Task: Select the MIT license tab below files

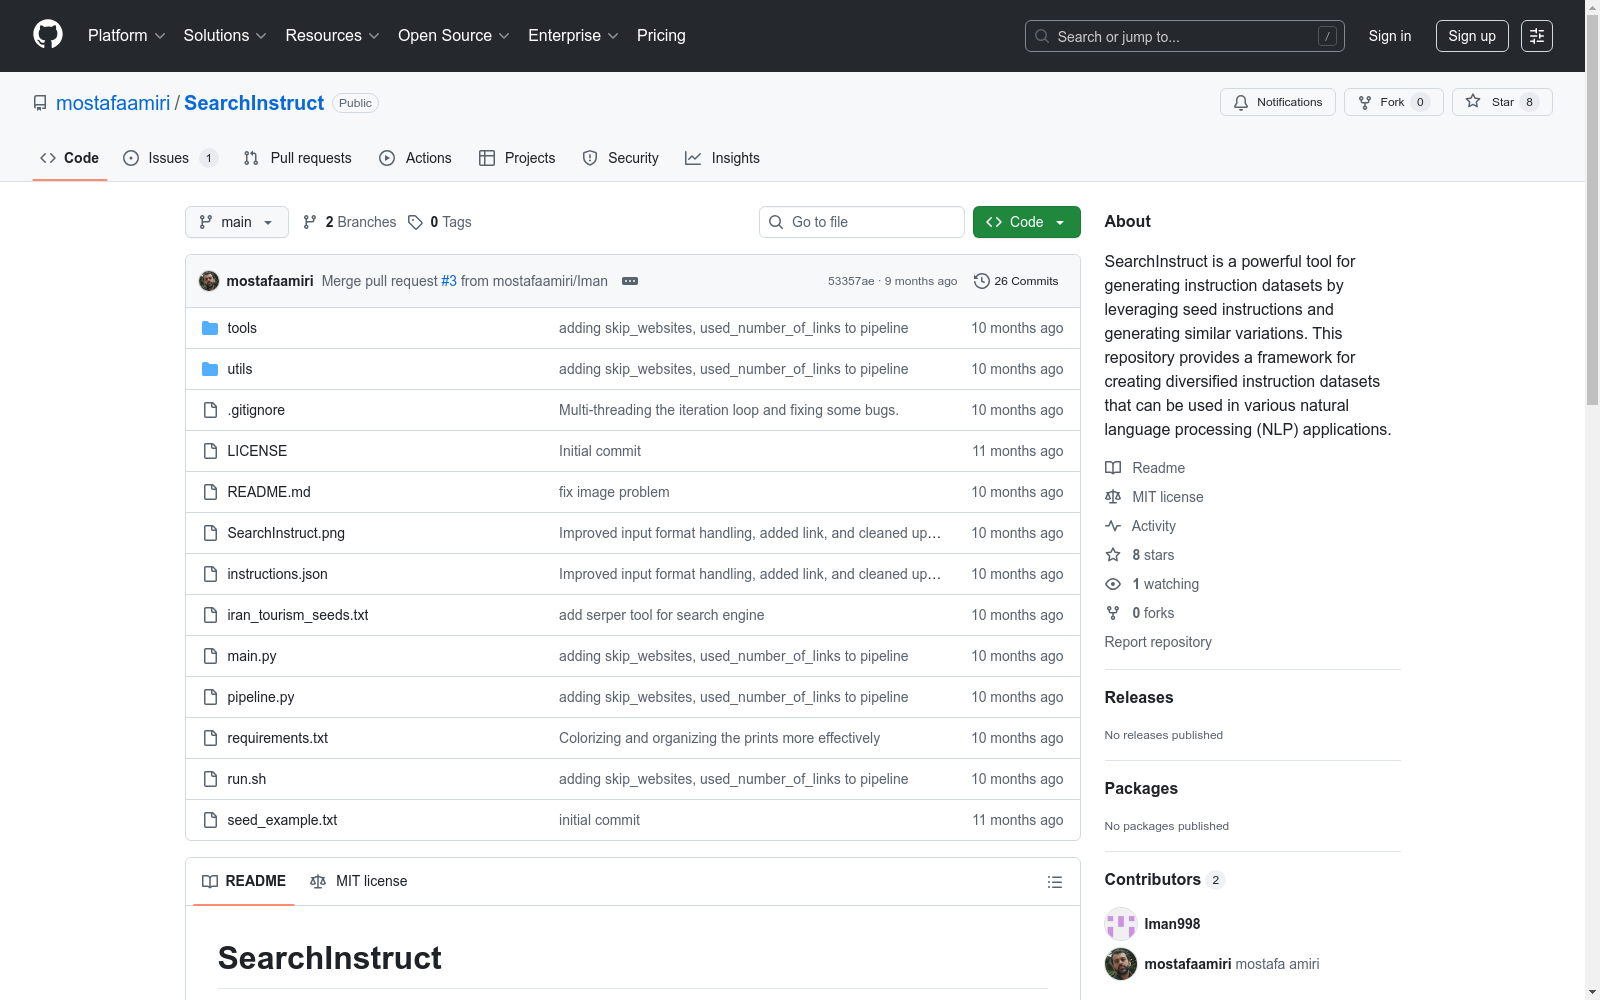Action: [359, 881]
